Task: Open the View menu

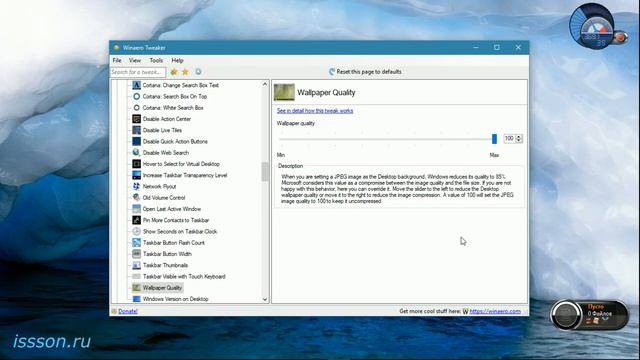Action: click(135, 60)
